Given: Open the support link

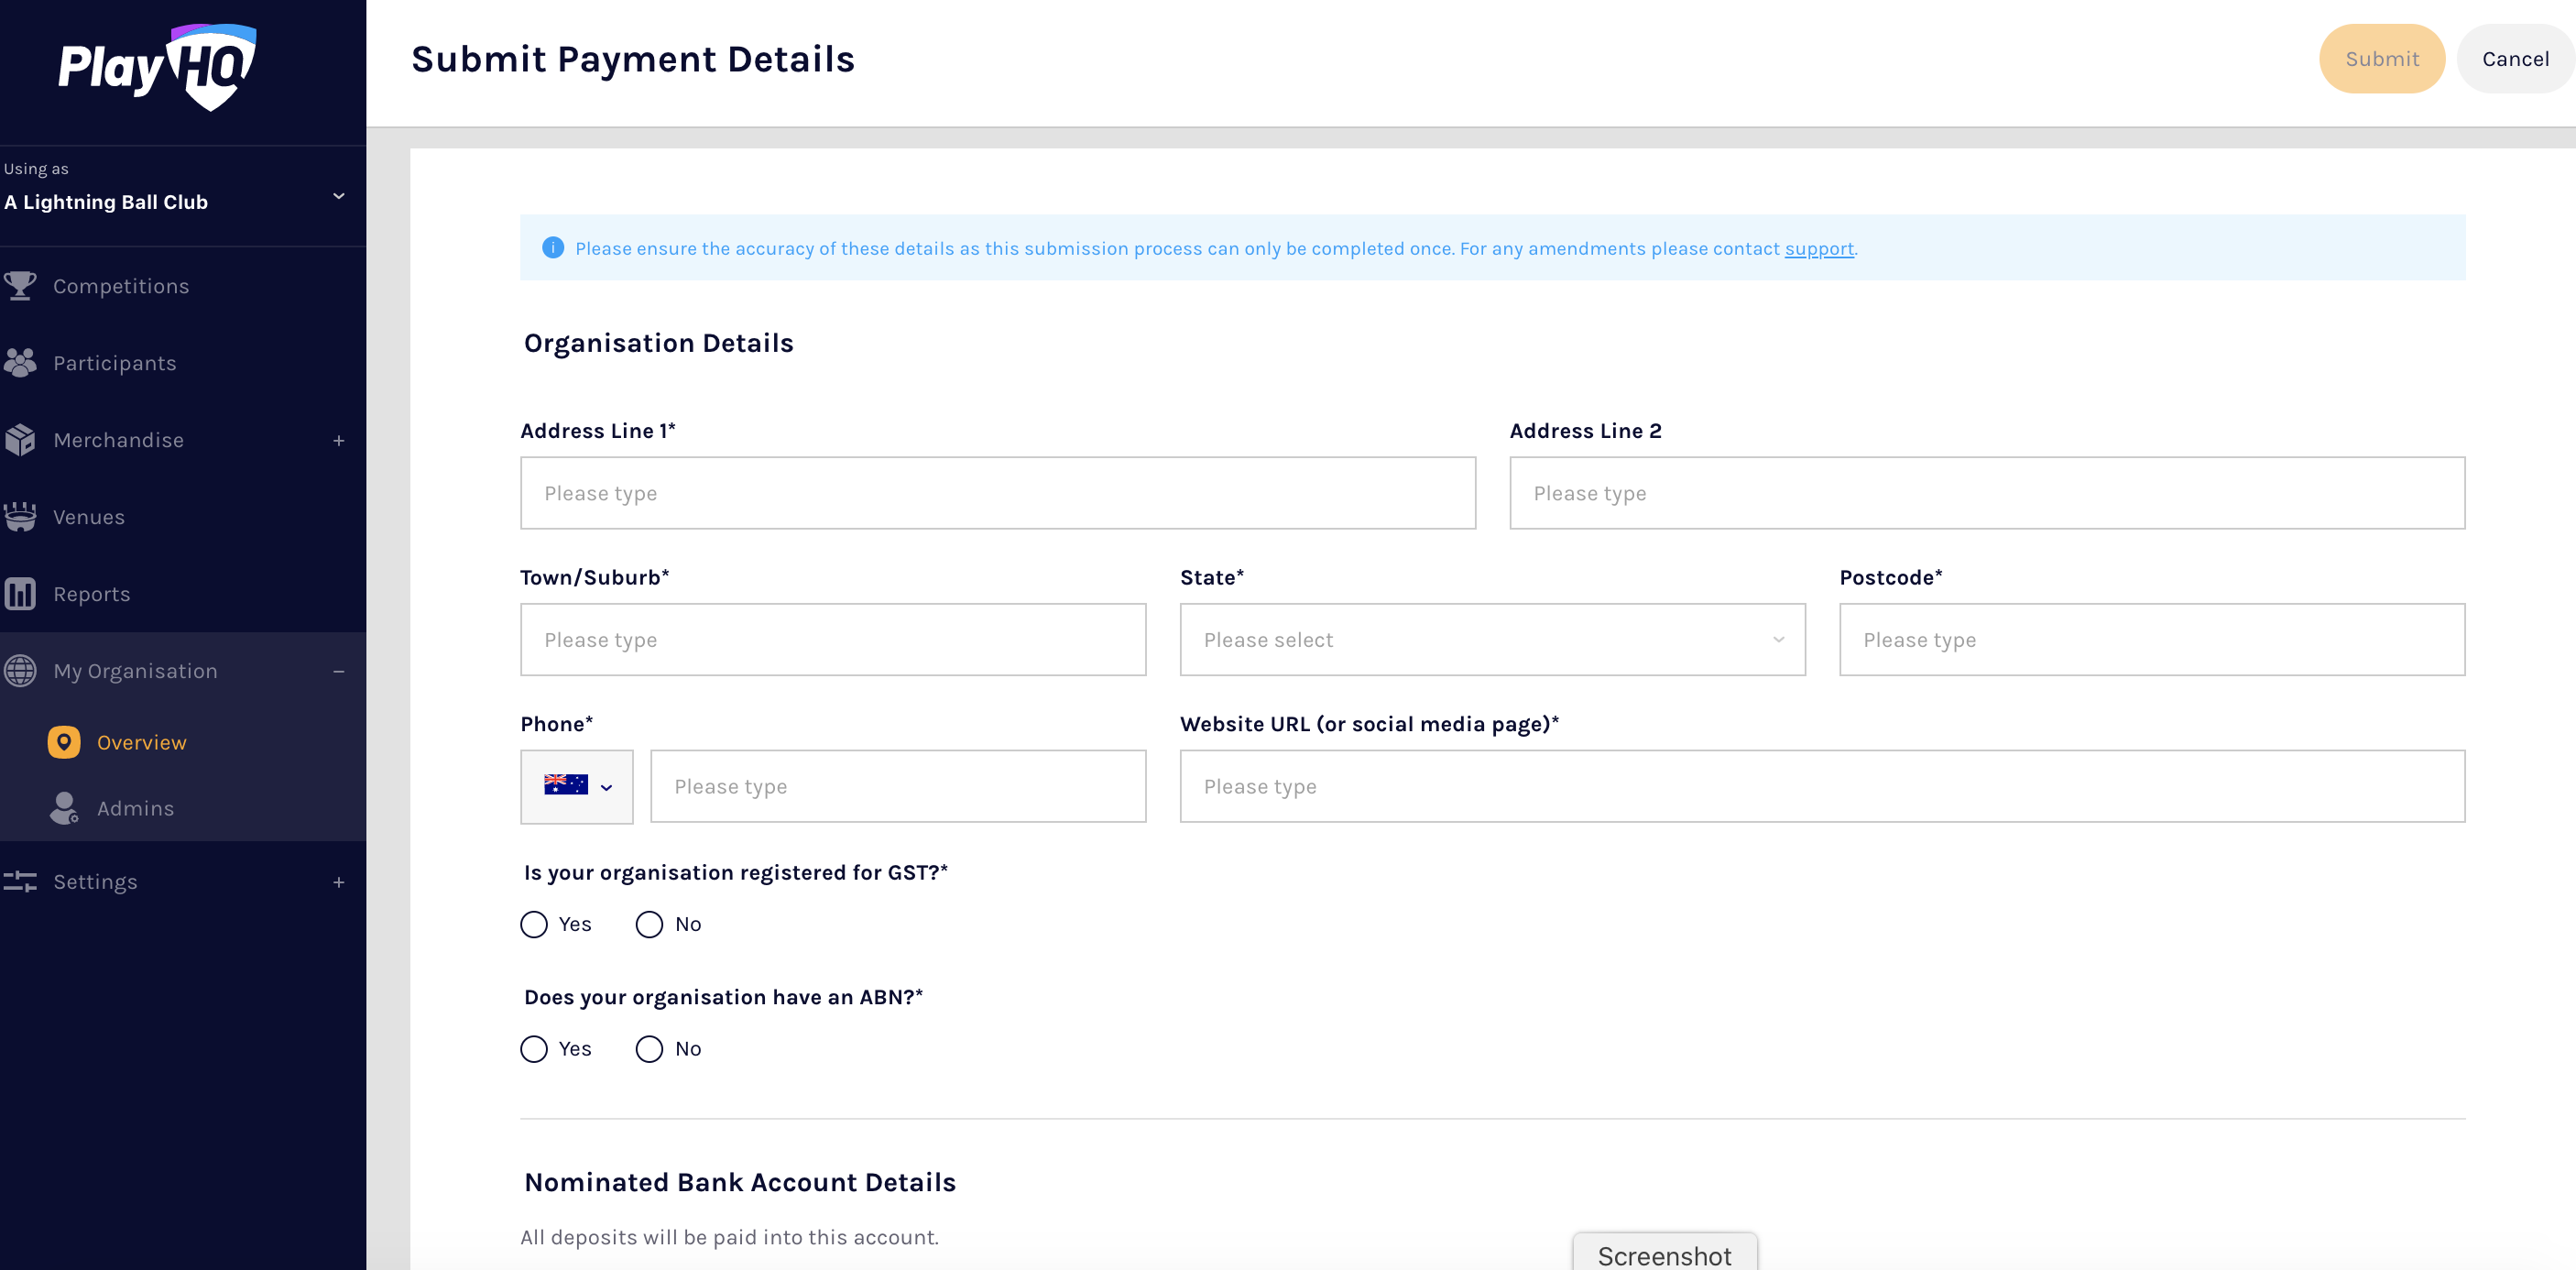Looking at the screenshot, I should coord(1819,248).
